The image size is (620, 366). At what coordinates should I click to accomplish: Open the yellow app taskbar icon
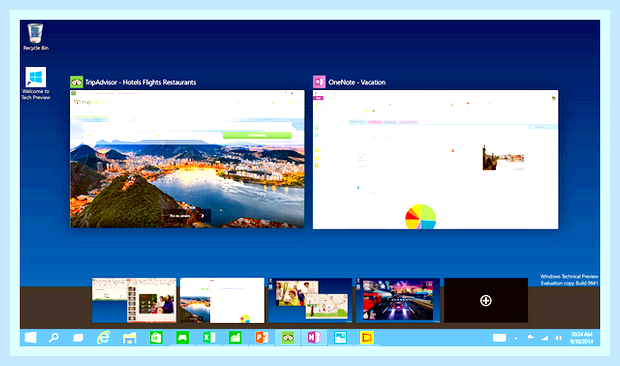tap(367, 338)
